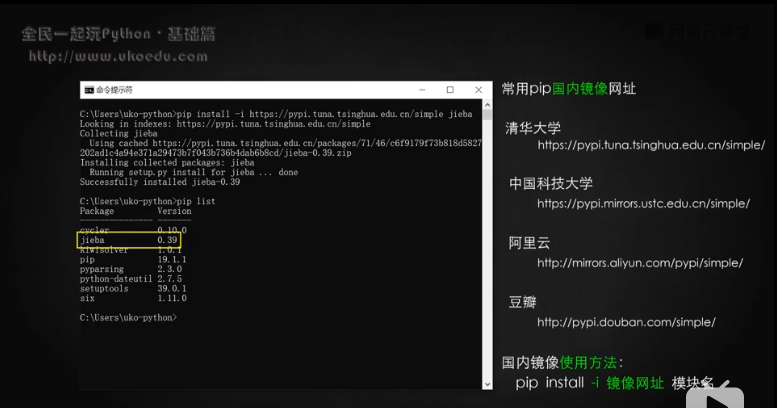
Task: Click the final empty C:\Users\uko-python> prompt
Action: point(128,317)
